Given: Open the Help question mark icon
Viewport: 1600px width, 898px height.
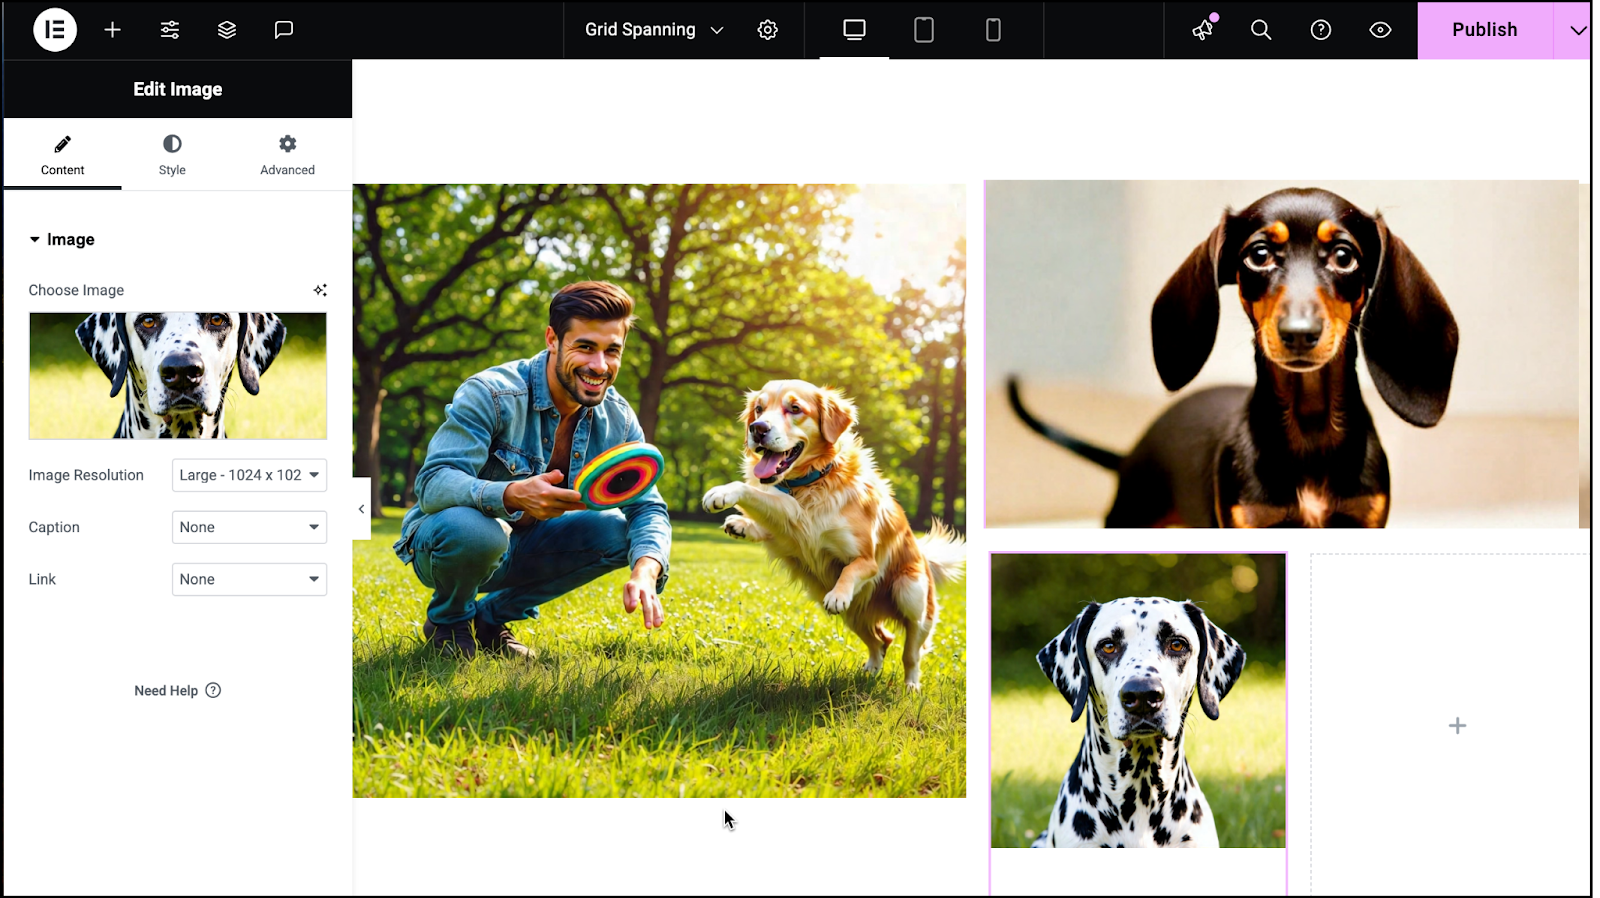Looking at the screenshot, I should pyautogui.click(x=1321, y=30).
